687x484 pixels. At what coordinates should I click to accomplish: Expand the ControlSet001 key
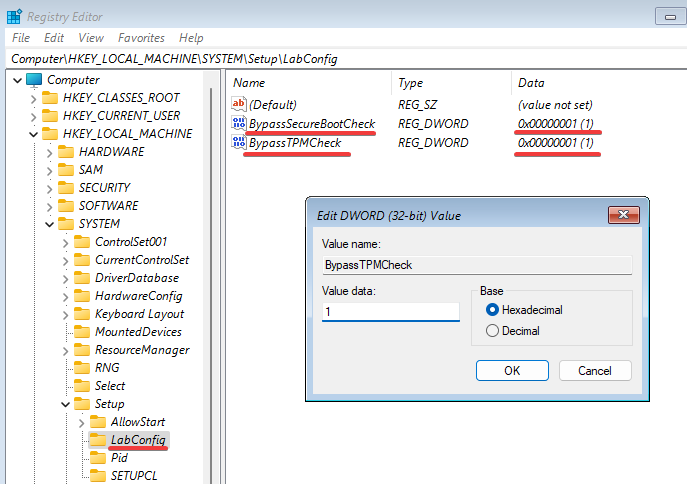[65, 242]
